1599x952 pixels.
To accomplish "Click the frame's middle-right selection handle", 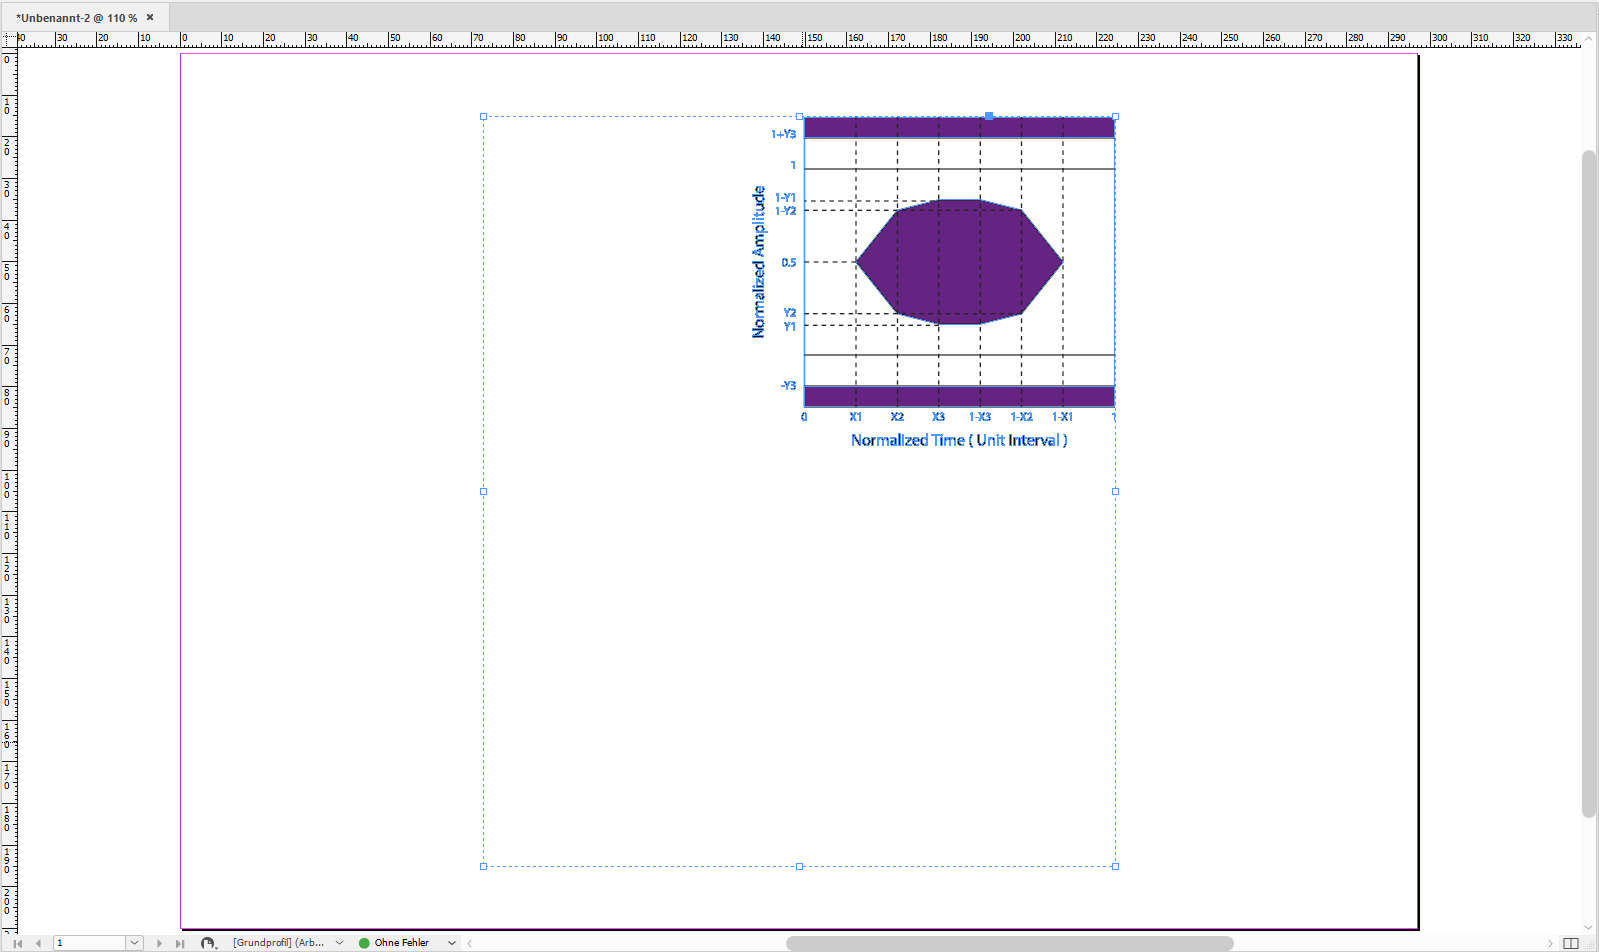I will pos(1115,491).
